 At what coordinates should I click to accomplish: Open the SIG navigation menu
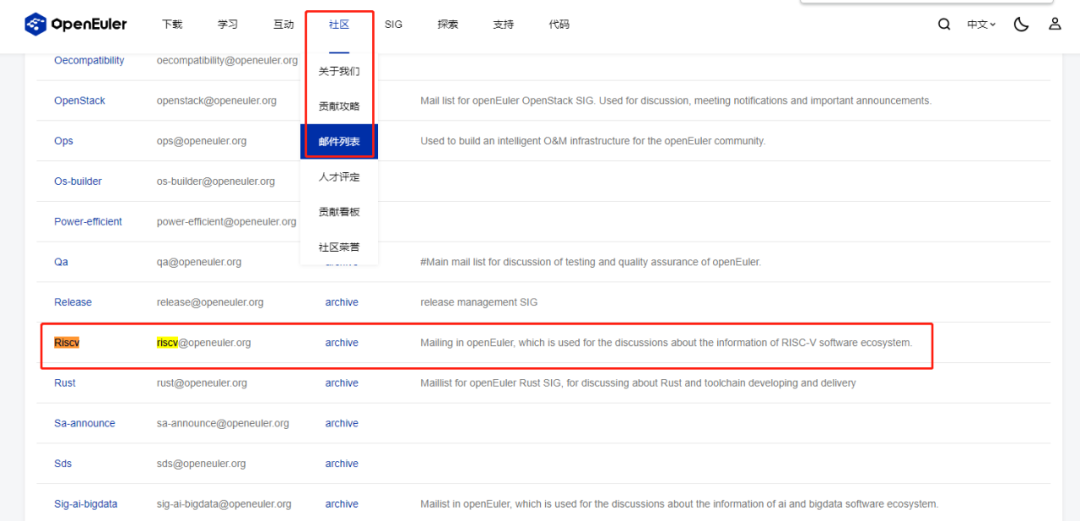pyautogui.click(x=393, y=24)
